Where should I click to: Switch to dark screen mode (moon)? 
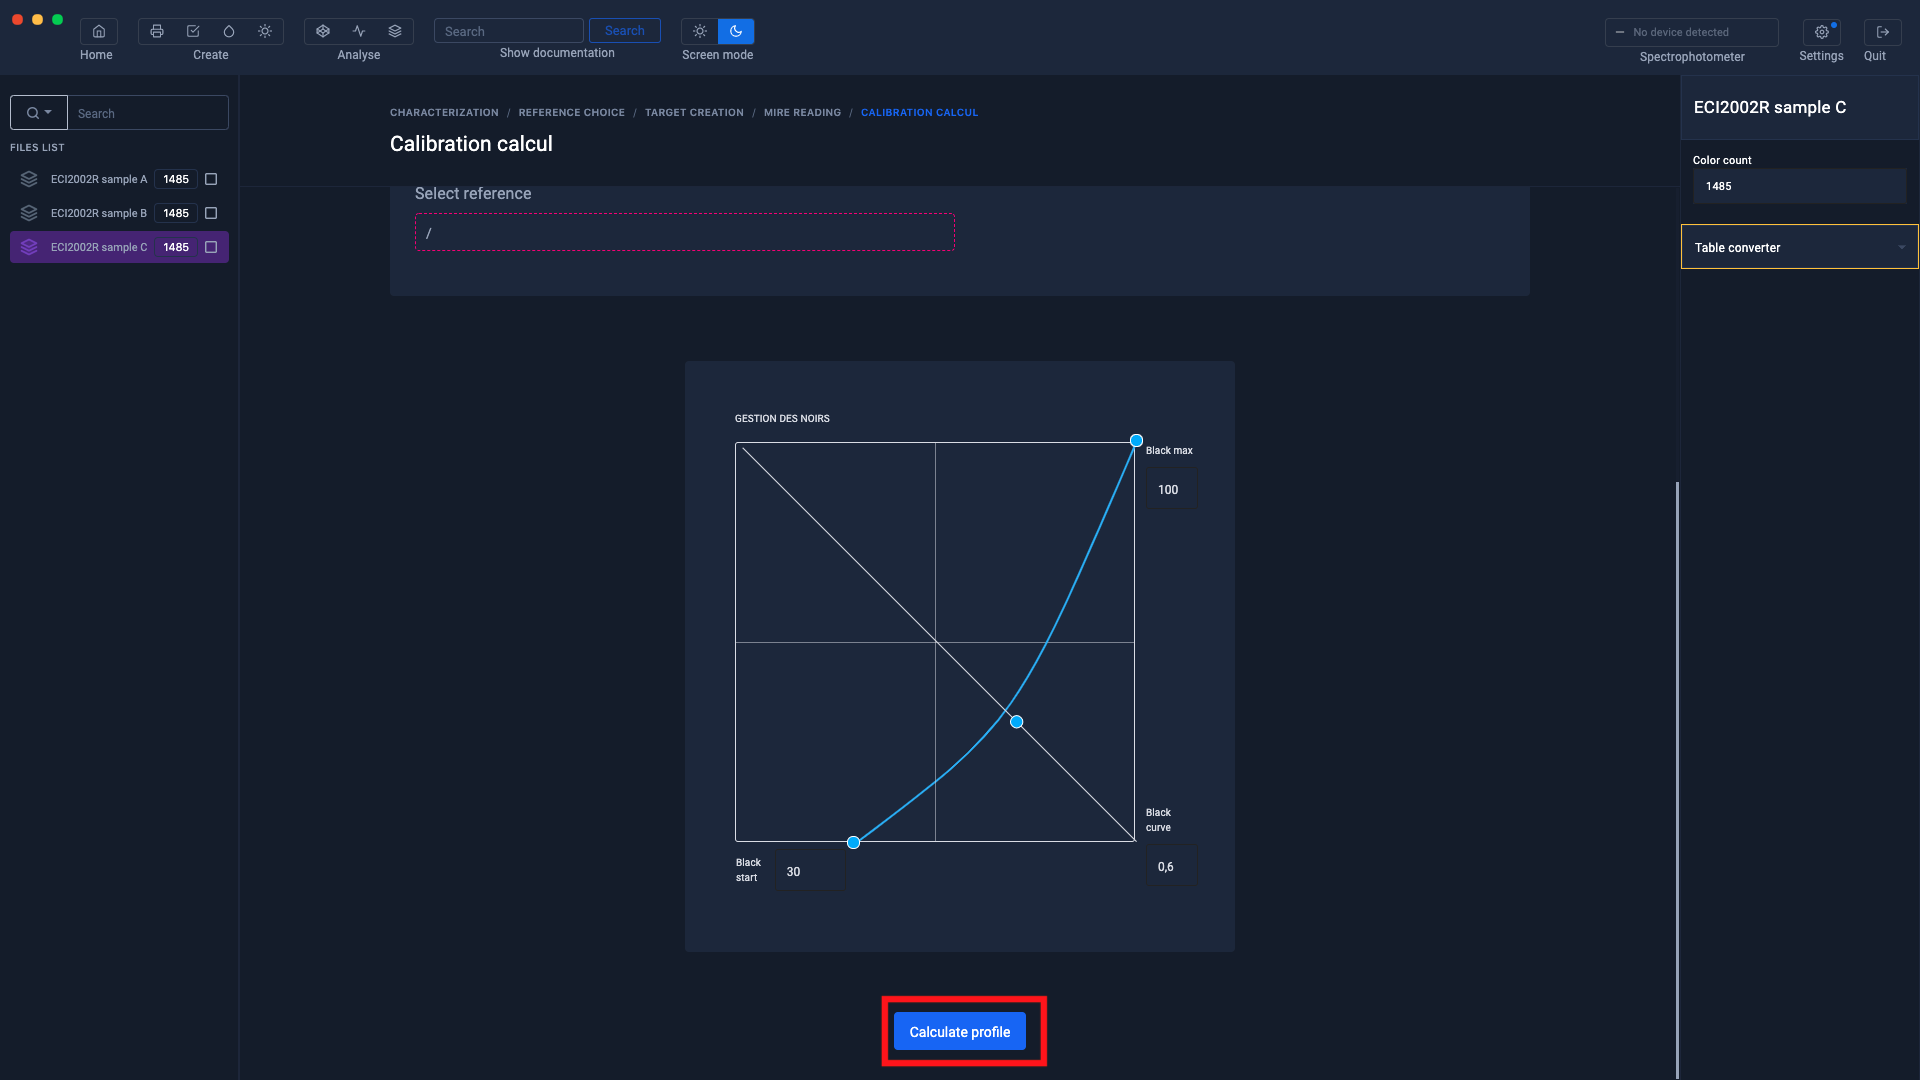736,31
